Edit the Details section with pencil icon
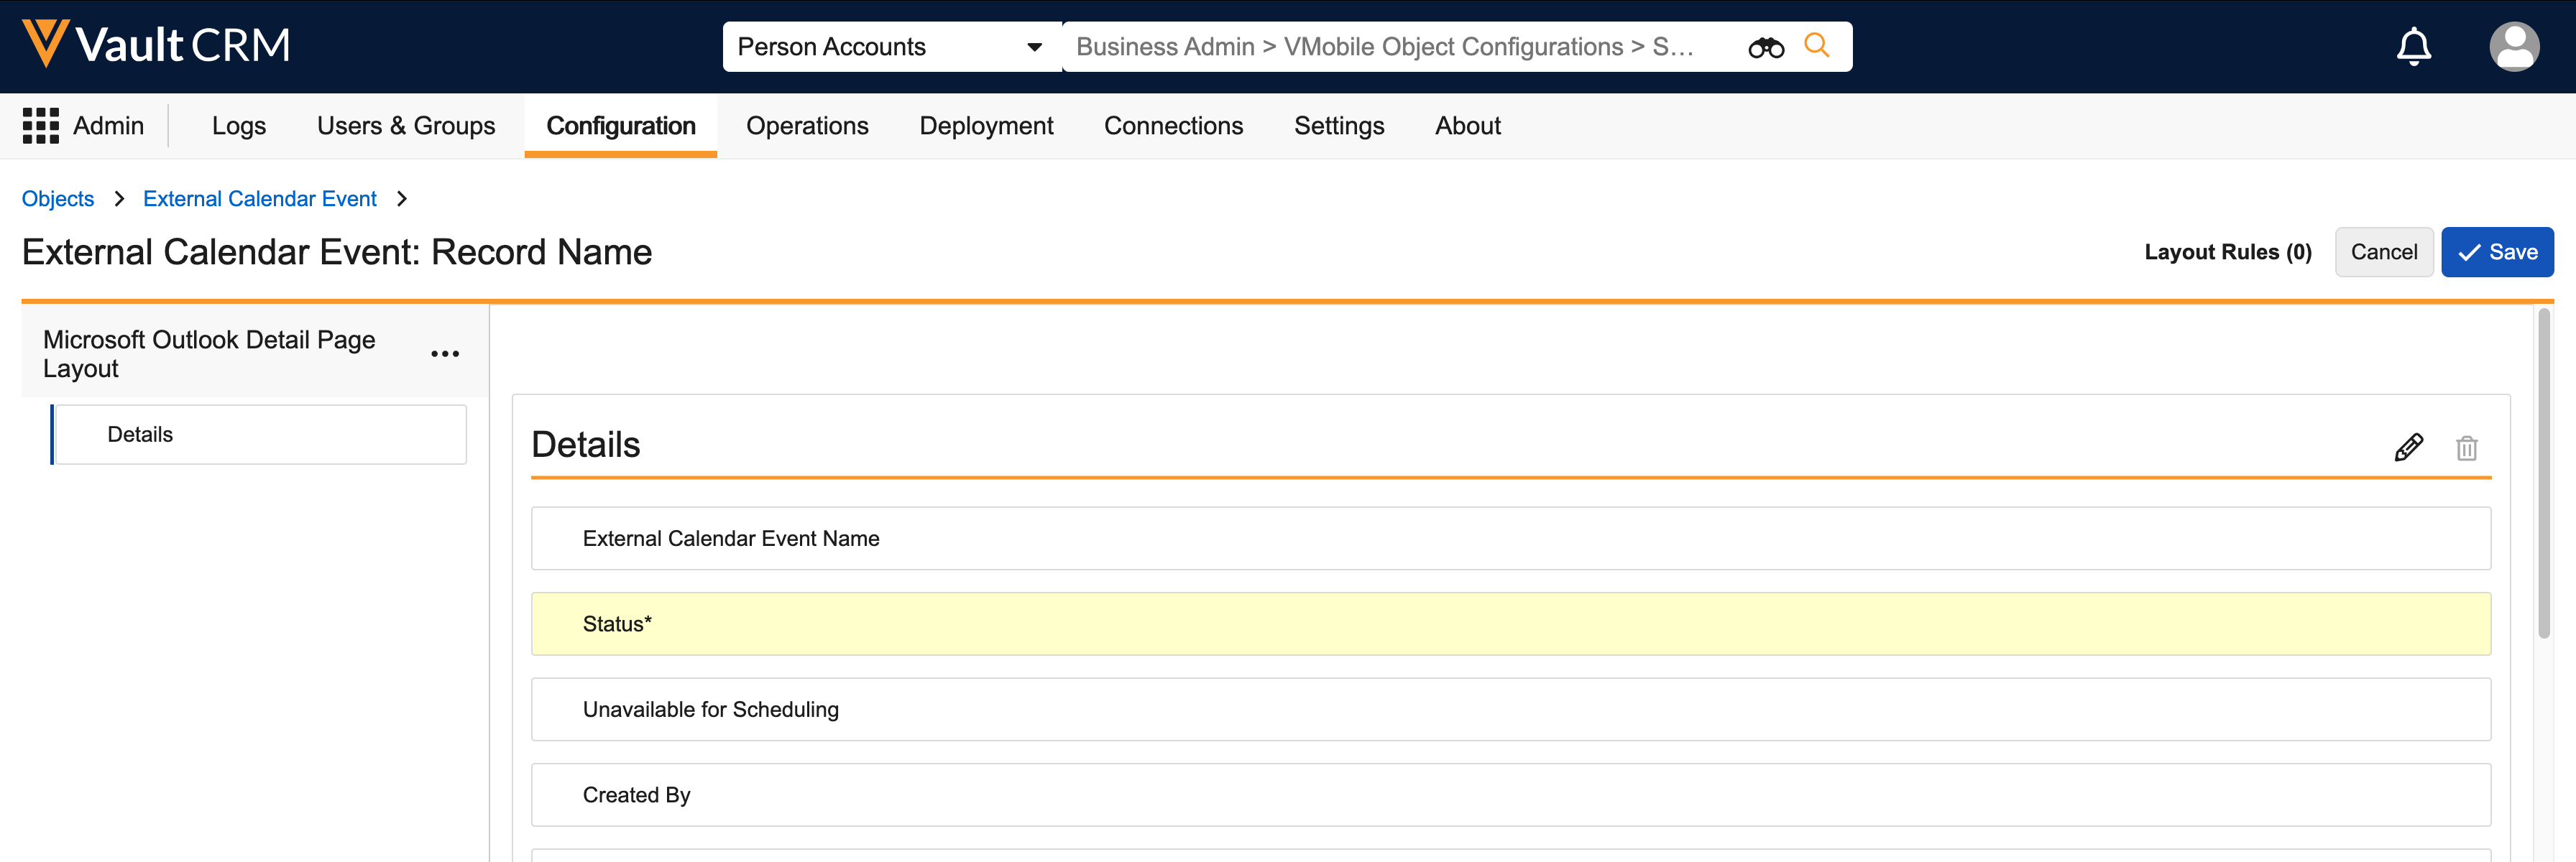 pos(2408,447)
